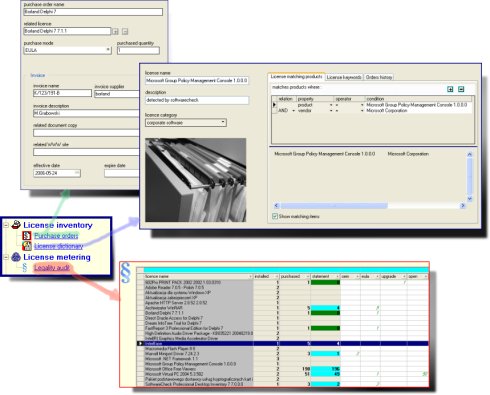This screenshot has height=395, width=490.
Task: Open the product property dropdown
Action: (331, 105)
